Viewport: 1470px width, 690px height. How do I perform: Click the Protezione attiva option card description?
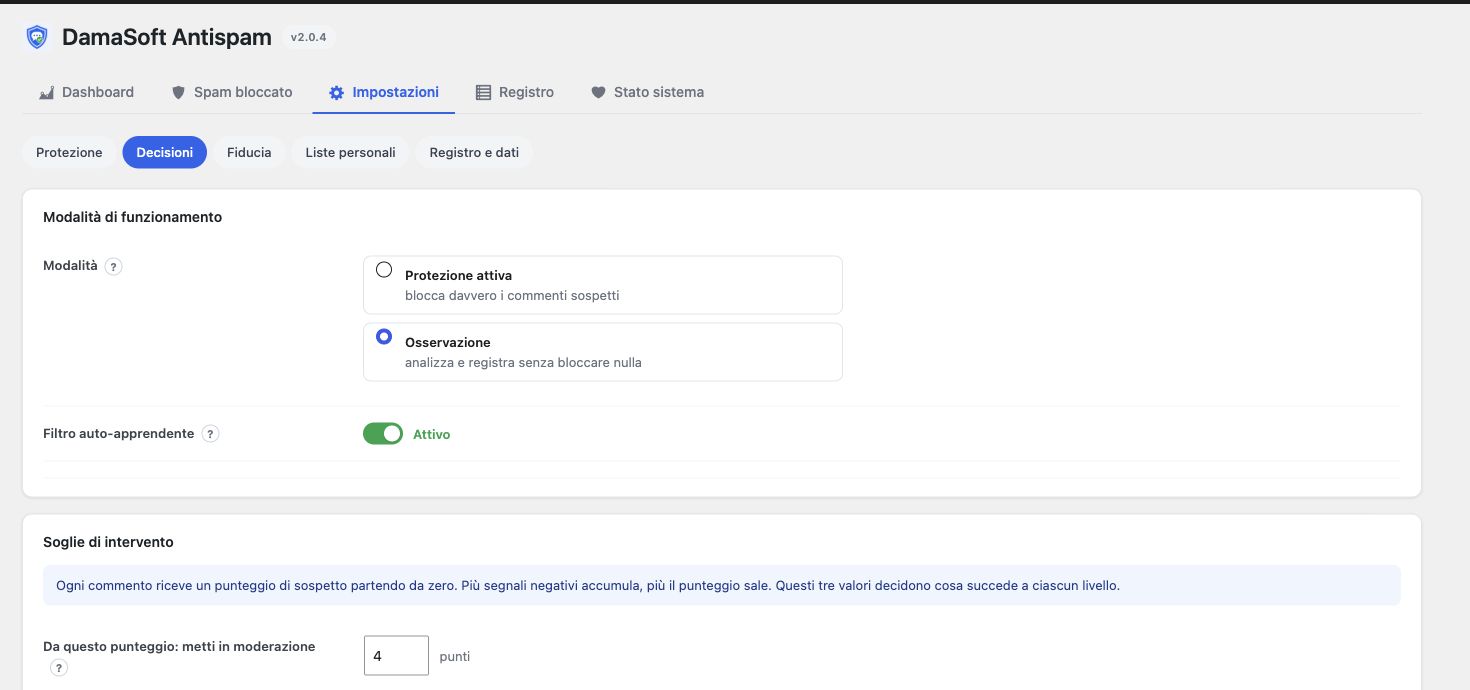point(512,296)
